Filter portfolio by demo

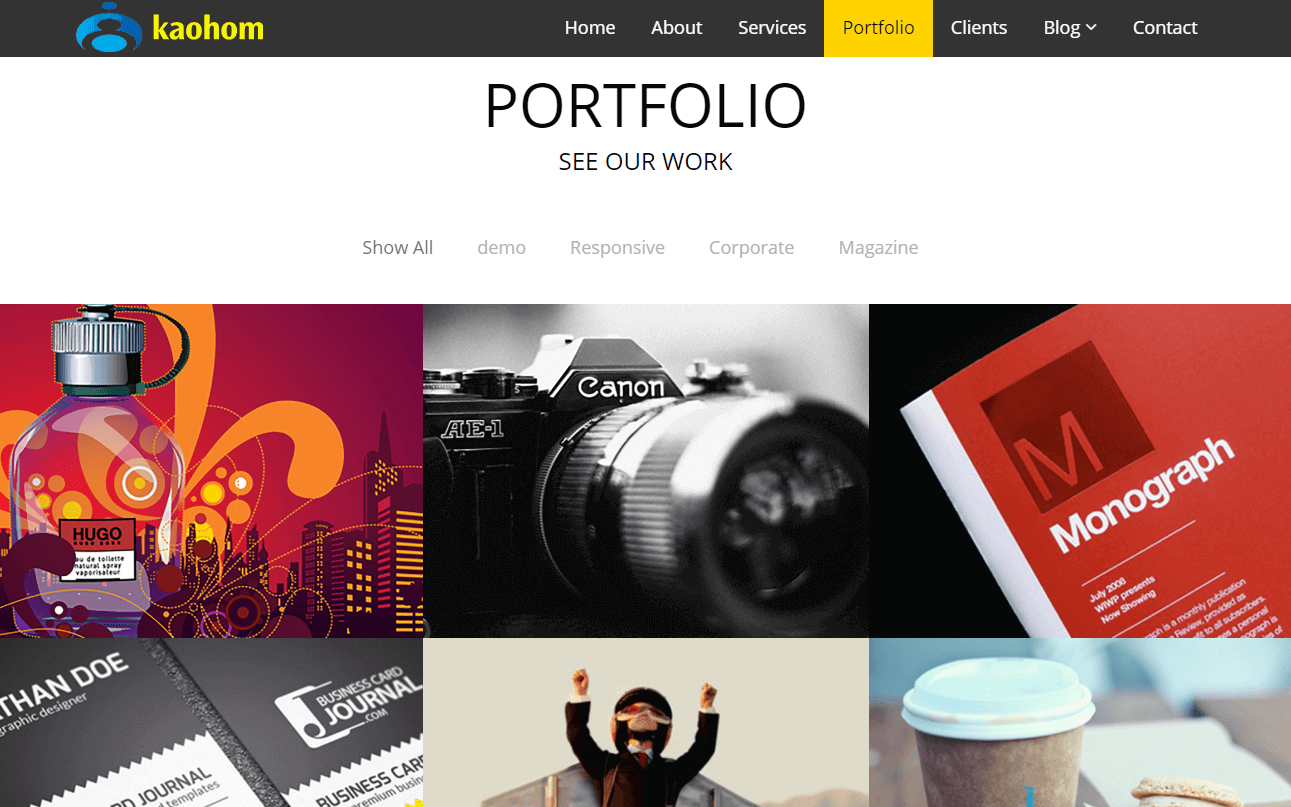pos(502,247)
